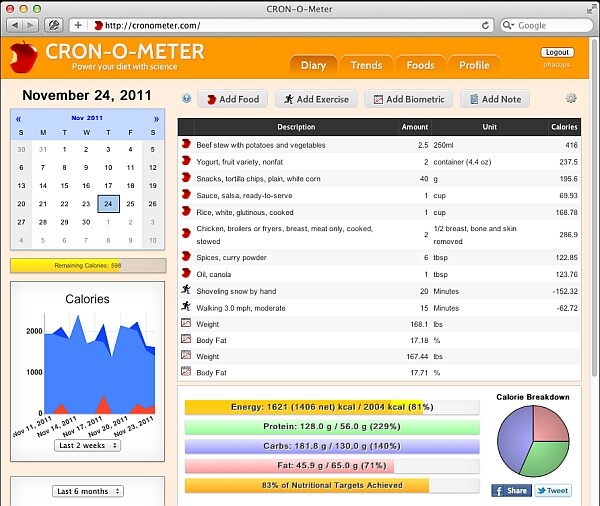Click the Description column header
600x506 pixels.
click(296, 127)
